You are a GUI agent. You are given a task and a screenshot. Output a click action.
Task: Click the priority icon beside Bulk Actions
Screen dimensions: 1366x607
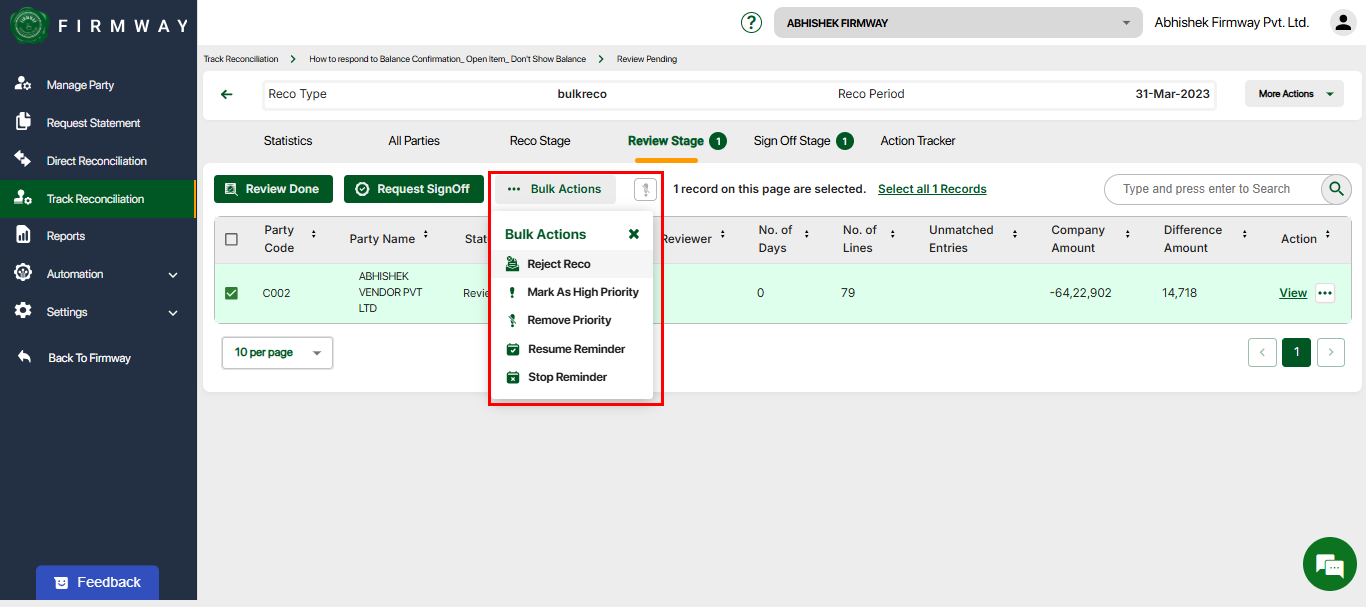(645, 189)
